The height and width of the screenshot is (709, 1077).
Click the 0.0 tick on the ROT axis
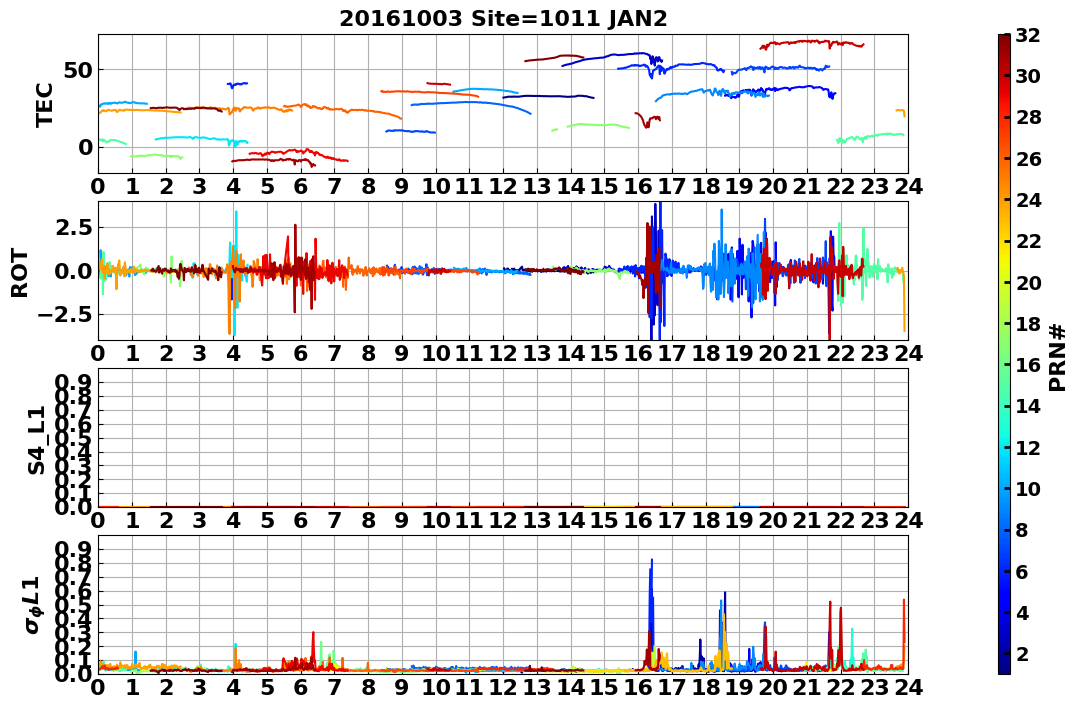tap(73, 271)
